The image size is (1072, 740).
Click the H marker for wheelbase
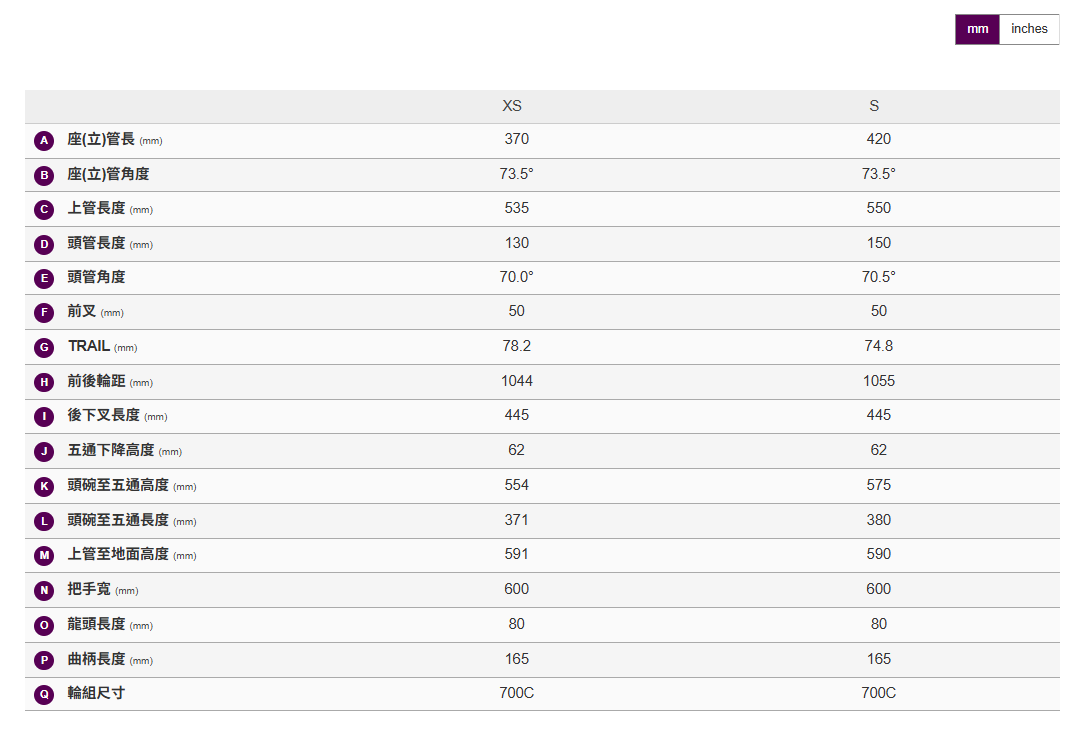(44, 382)
